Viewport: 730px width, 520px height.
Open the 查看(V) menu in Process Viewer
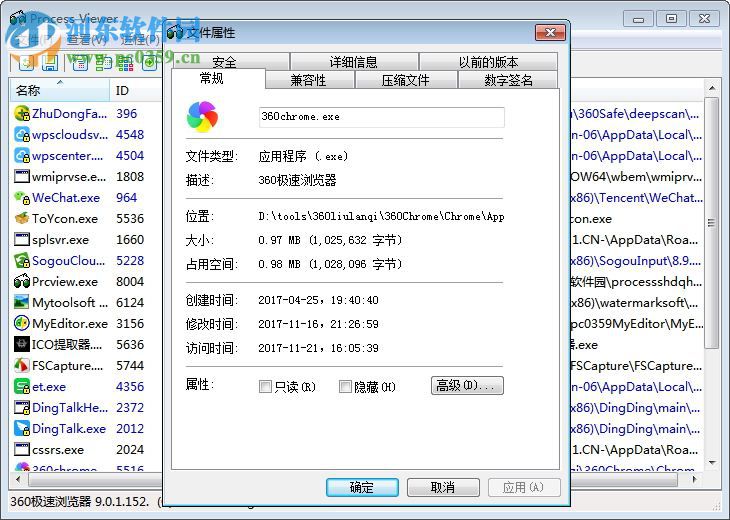pos(87,40)
